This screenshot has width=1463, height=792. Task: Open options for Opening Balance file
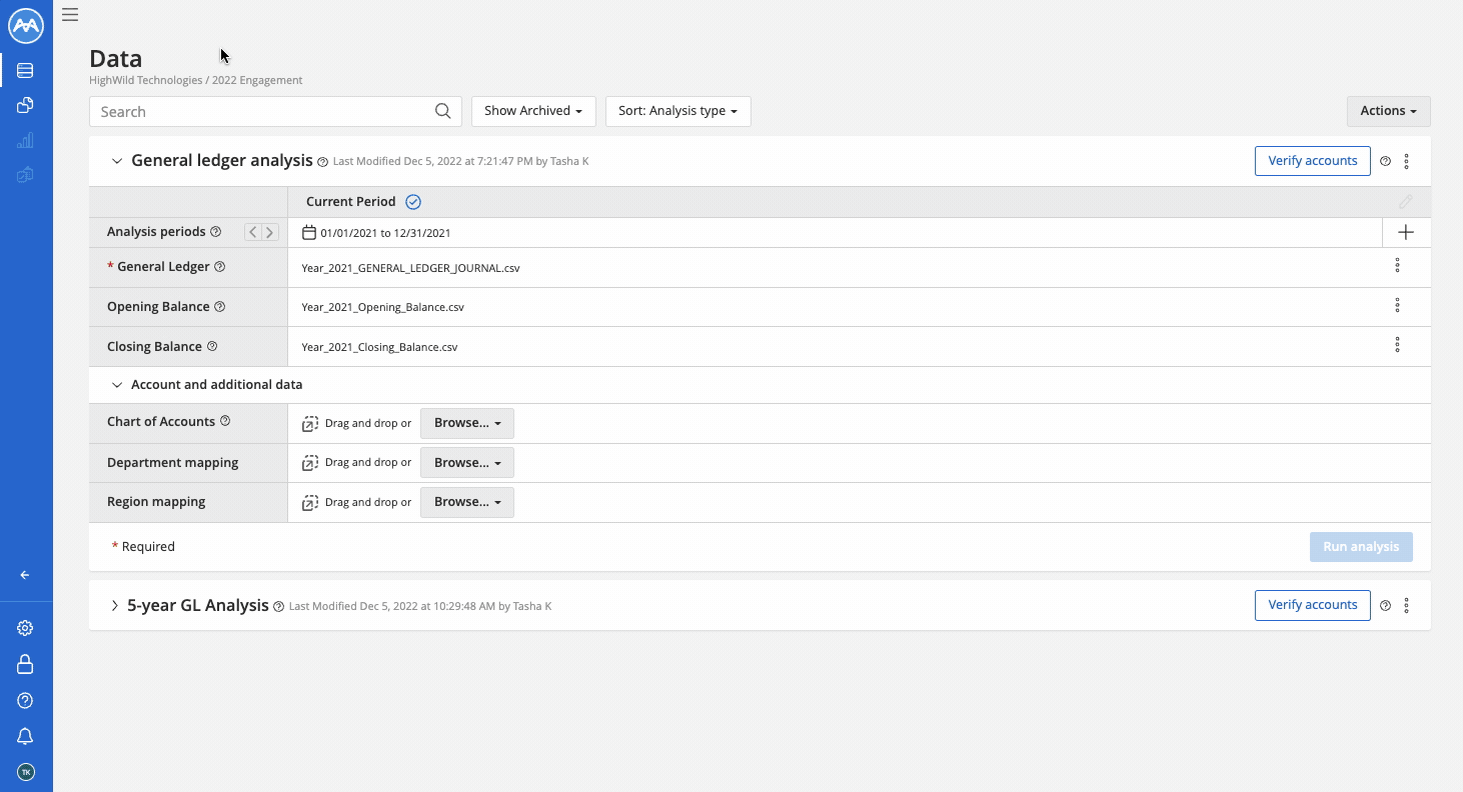pos(1397,305)
